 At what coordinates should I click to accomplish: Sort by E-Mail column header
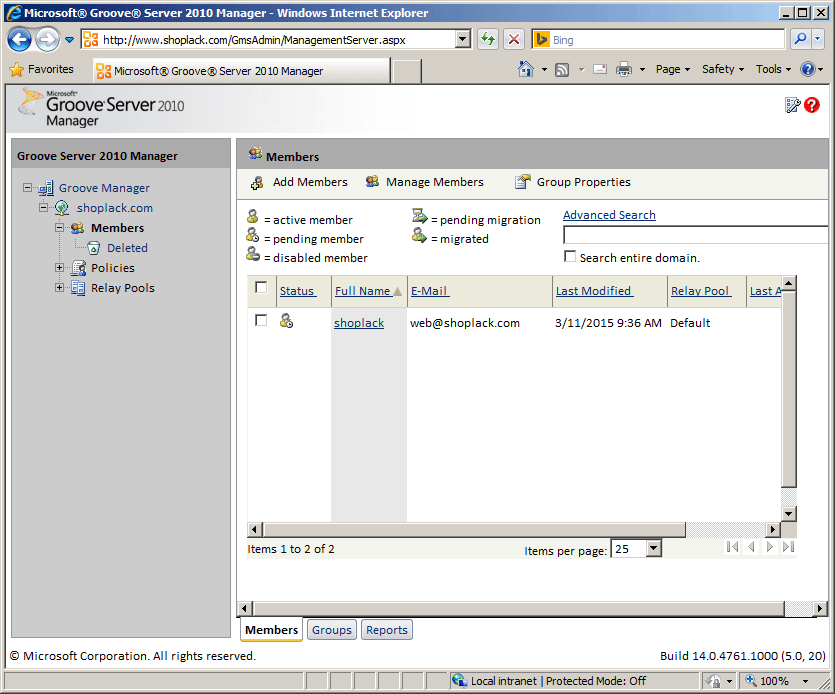(x=429, y=291)
